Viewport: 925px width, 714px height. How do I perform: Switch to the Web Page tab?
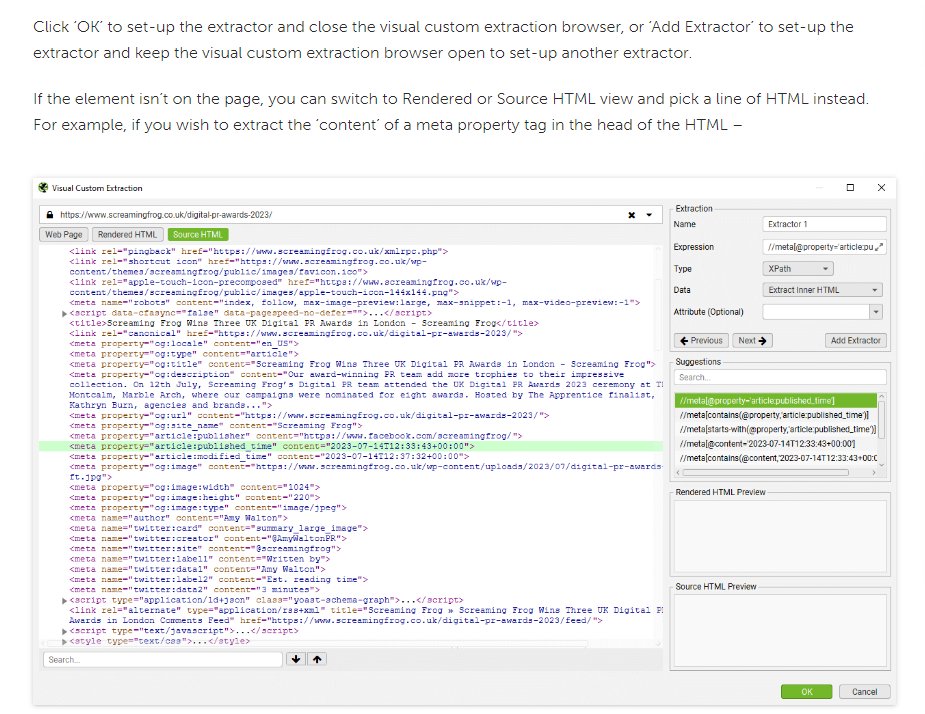coord(64,234)
